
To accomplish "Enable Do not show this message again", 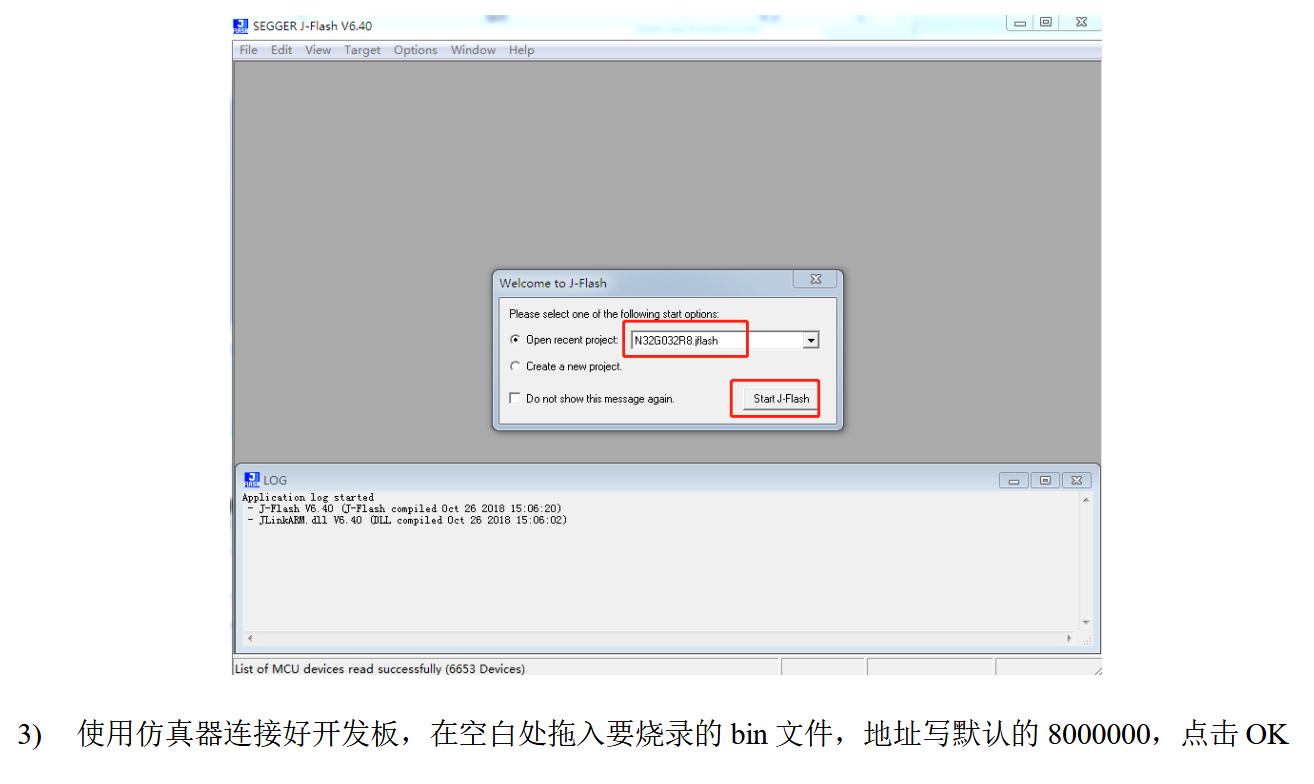I will pyautogui.click(x=515, y=398).
